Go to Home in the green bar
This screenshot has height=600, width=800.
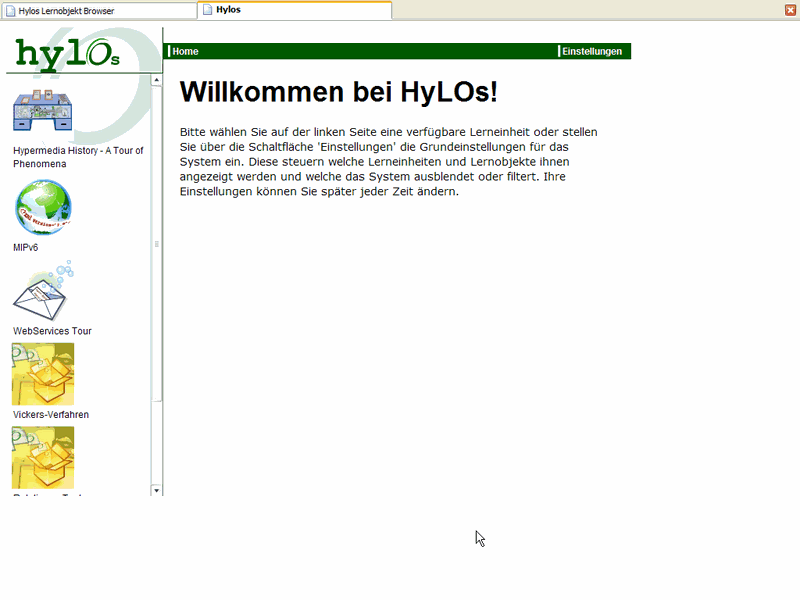185,52
